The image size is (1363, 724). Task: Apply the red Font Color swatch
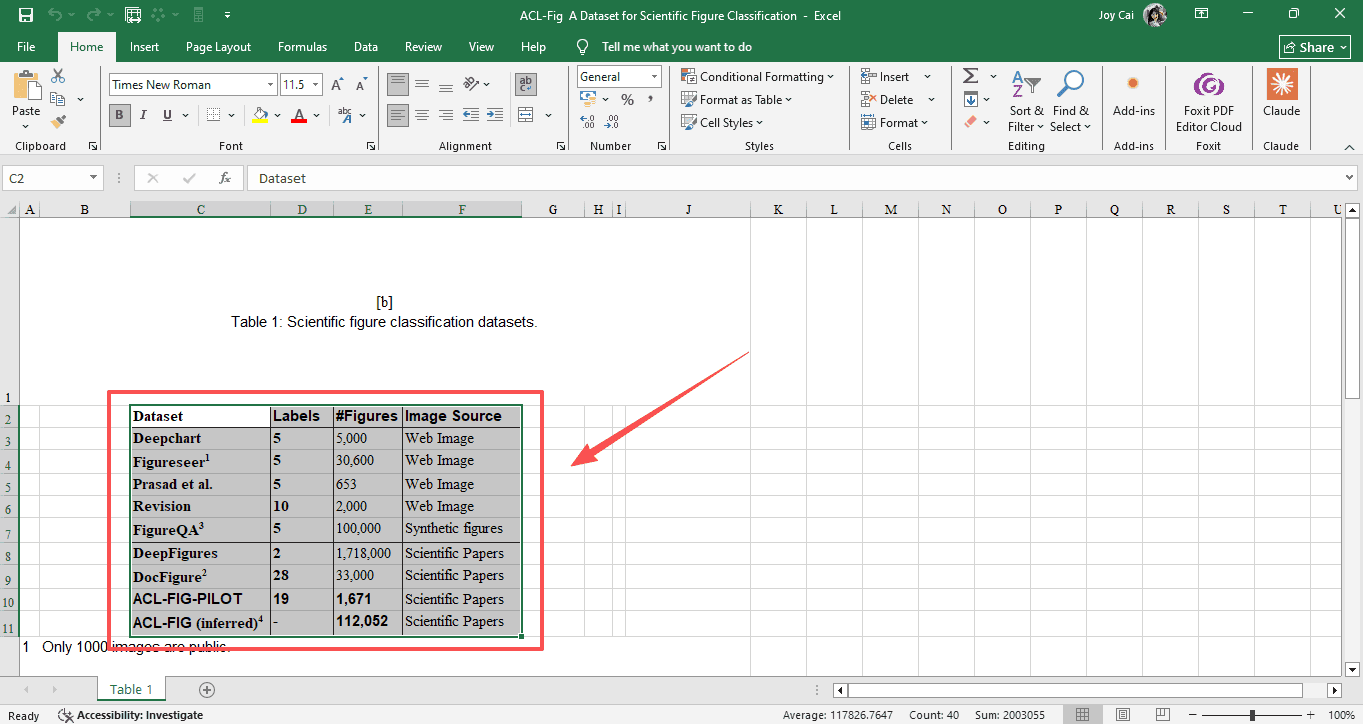pos(298,115)
